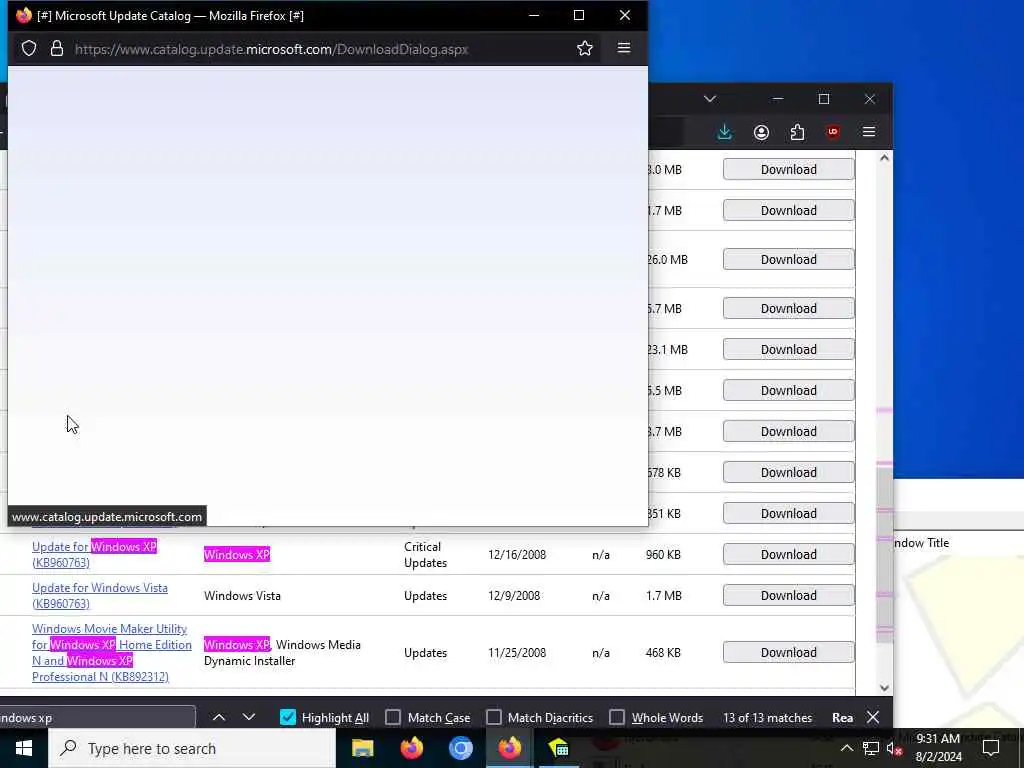Toggle the Highlight All checkbox

(287, 717)
